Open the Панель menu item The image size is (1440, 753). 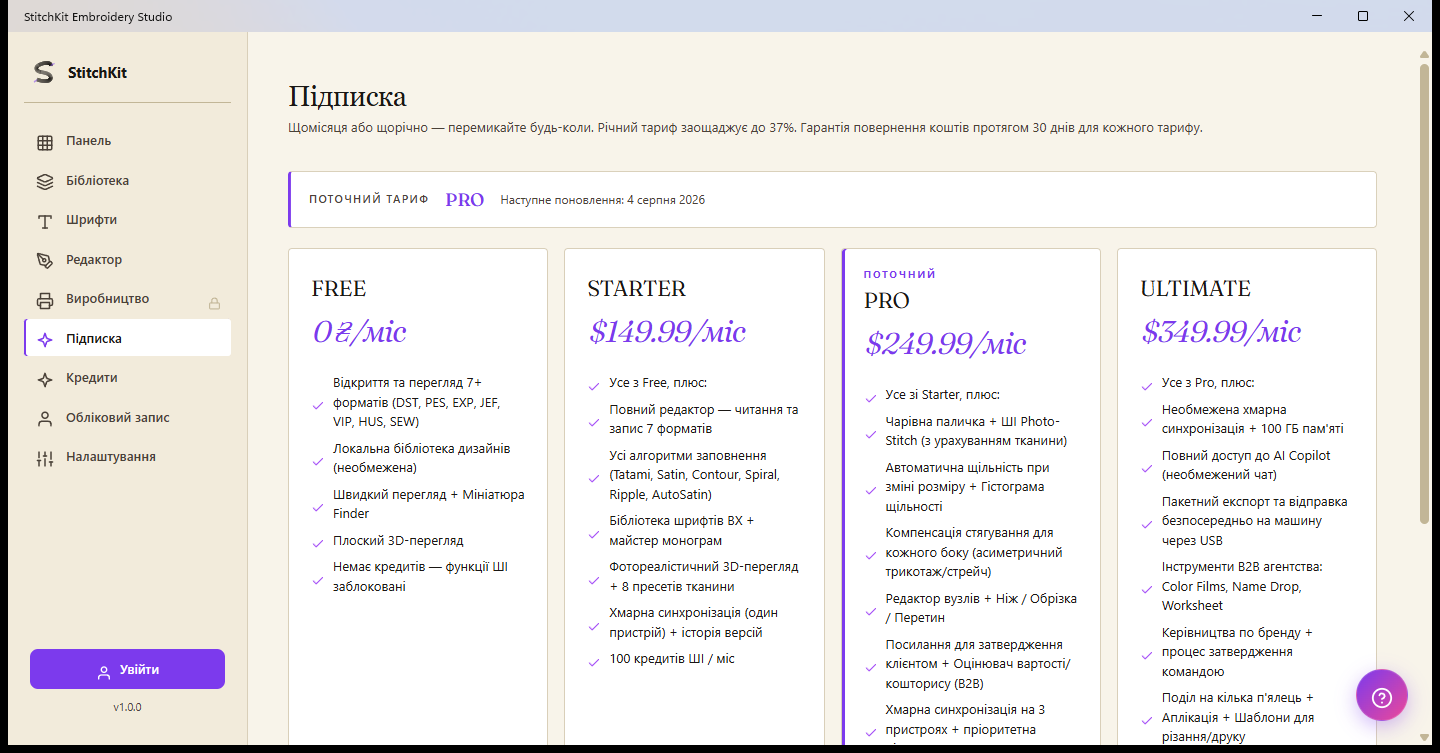point(128,141)
